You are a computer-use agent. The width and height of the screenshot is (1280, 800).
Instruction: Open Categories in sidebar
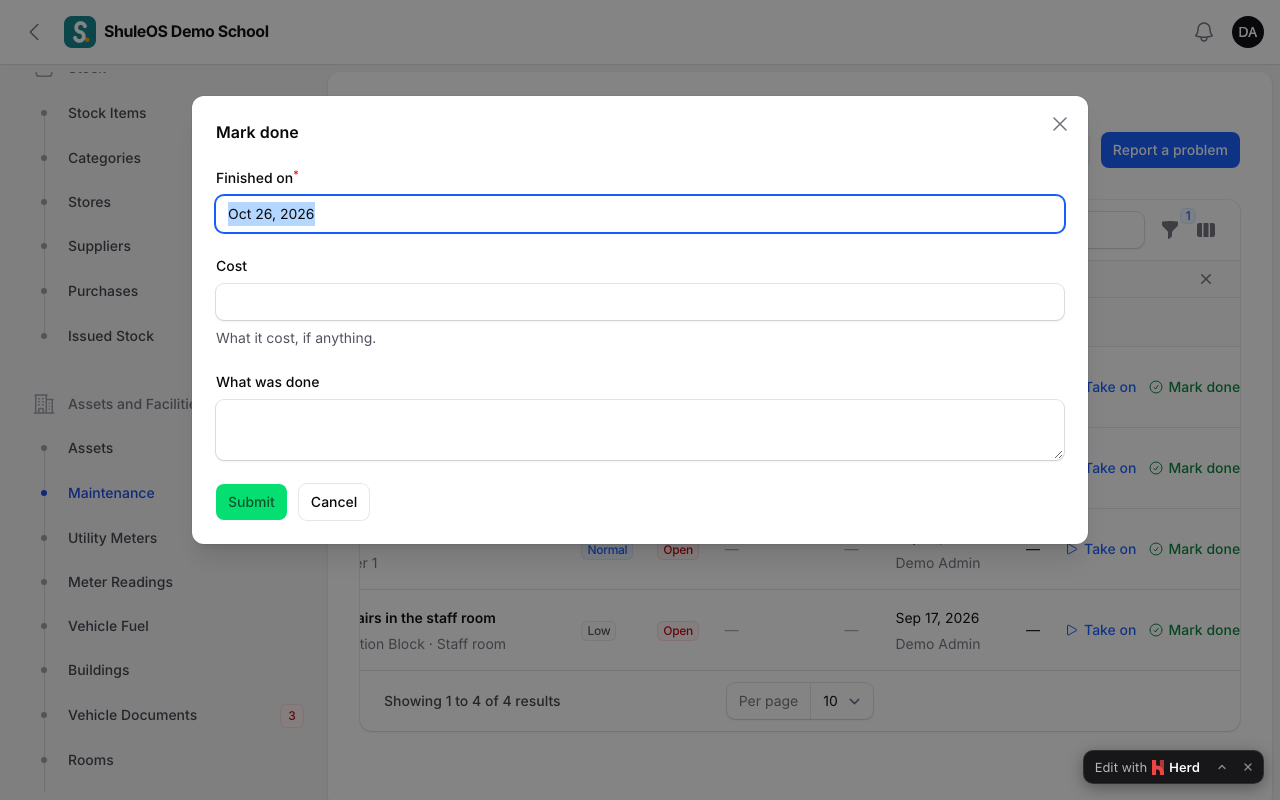[x=104, y=158]
